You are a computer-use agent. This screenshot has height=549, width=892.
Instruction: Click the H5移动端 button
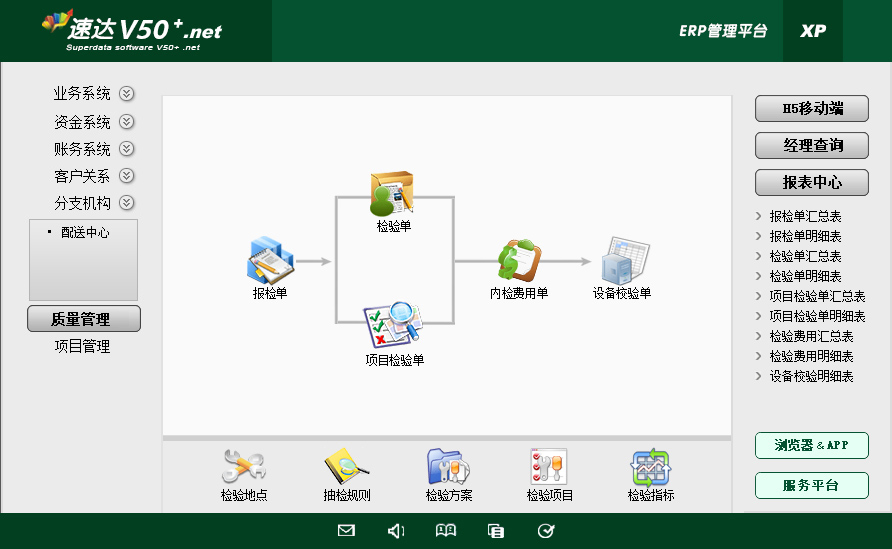click(812, 109)
